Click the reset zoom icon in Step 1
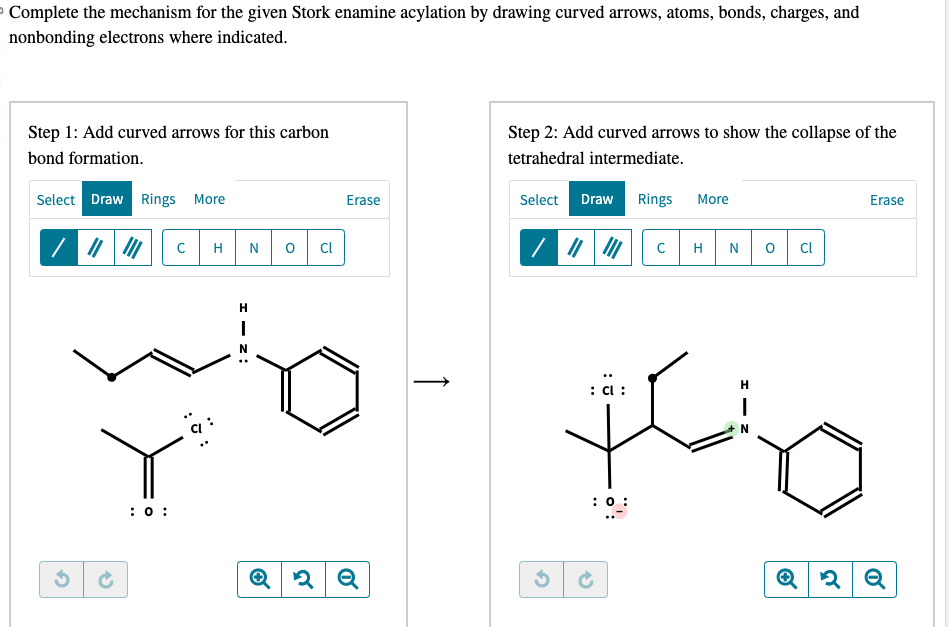949x627 pixels. click(303, 579)
